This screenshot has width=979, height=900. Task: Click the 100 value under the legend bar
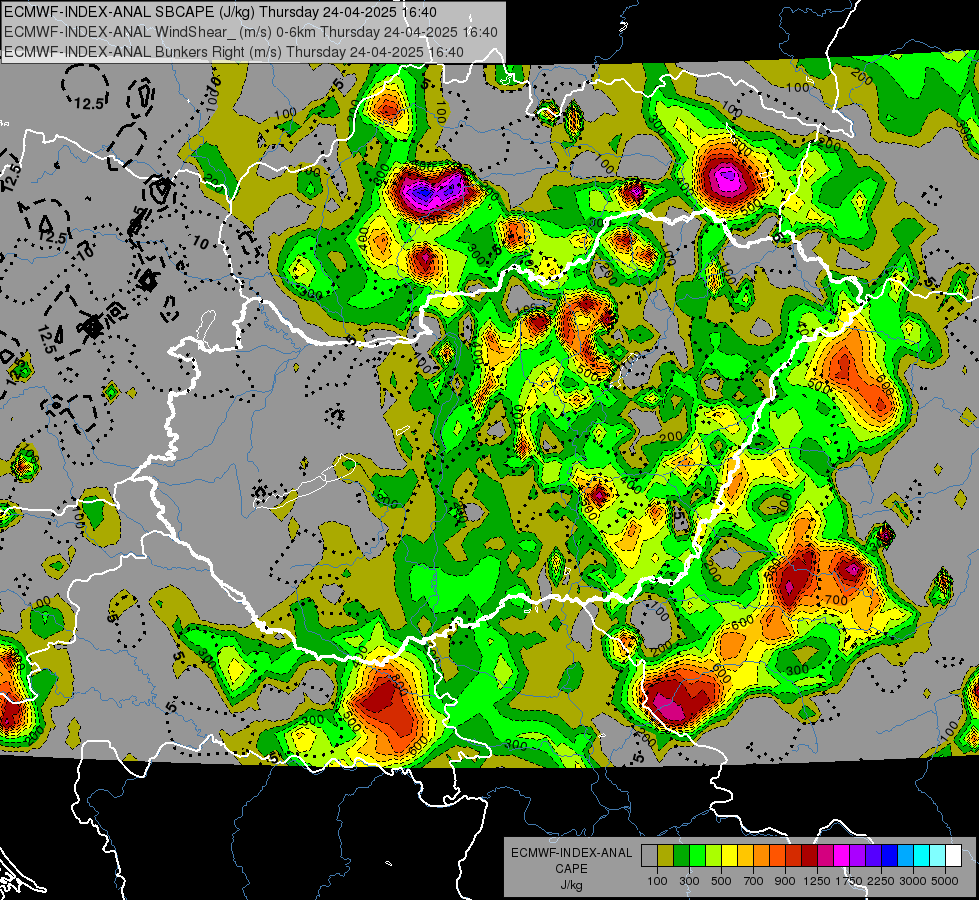tap(657, 881)
